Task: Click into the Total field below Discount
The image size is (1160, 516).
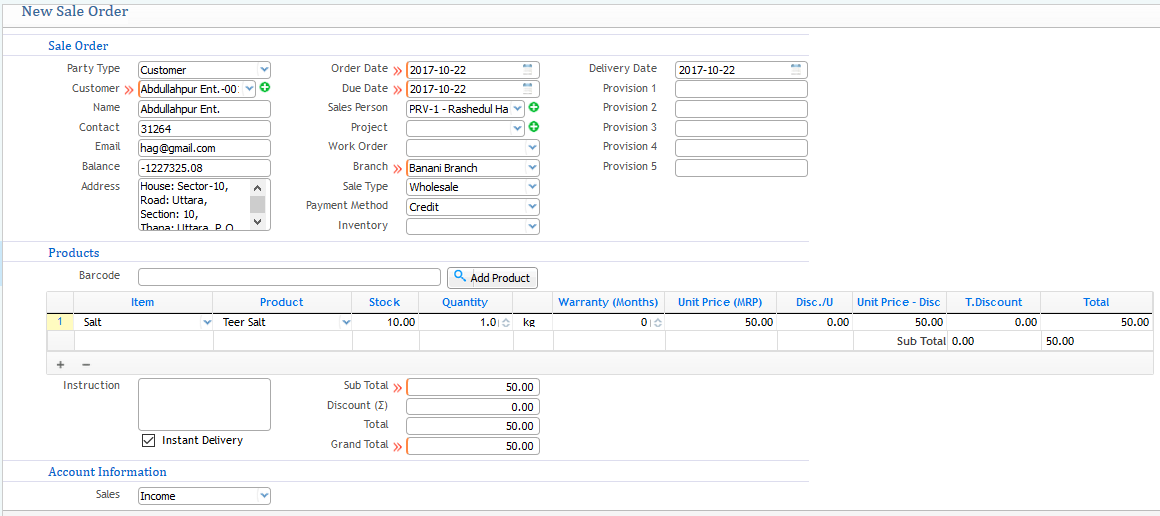Action: (x=473, y=426)
